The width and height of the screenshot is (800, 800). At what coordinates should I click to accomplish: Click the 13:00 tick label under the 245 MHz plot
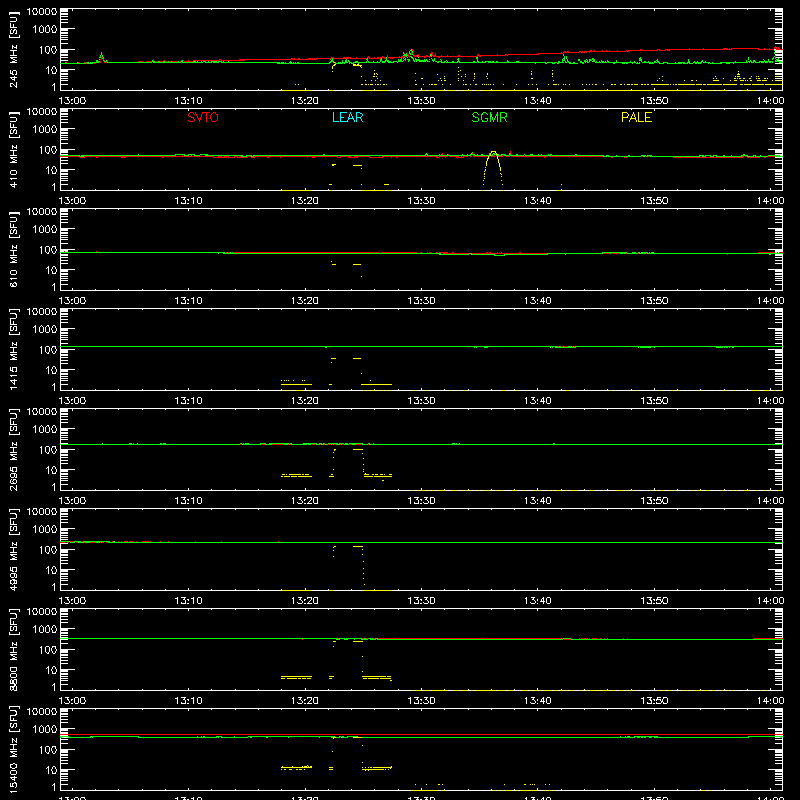click(72, 101)
